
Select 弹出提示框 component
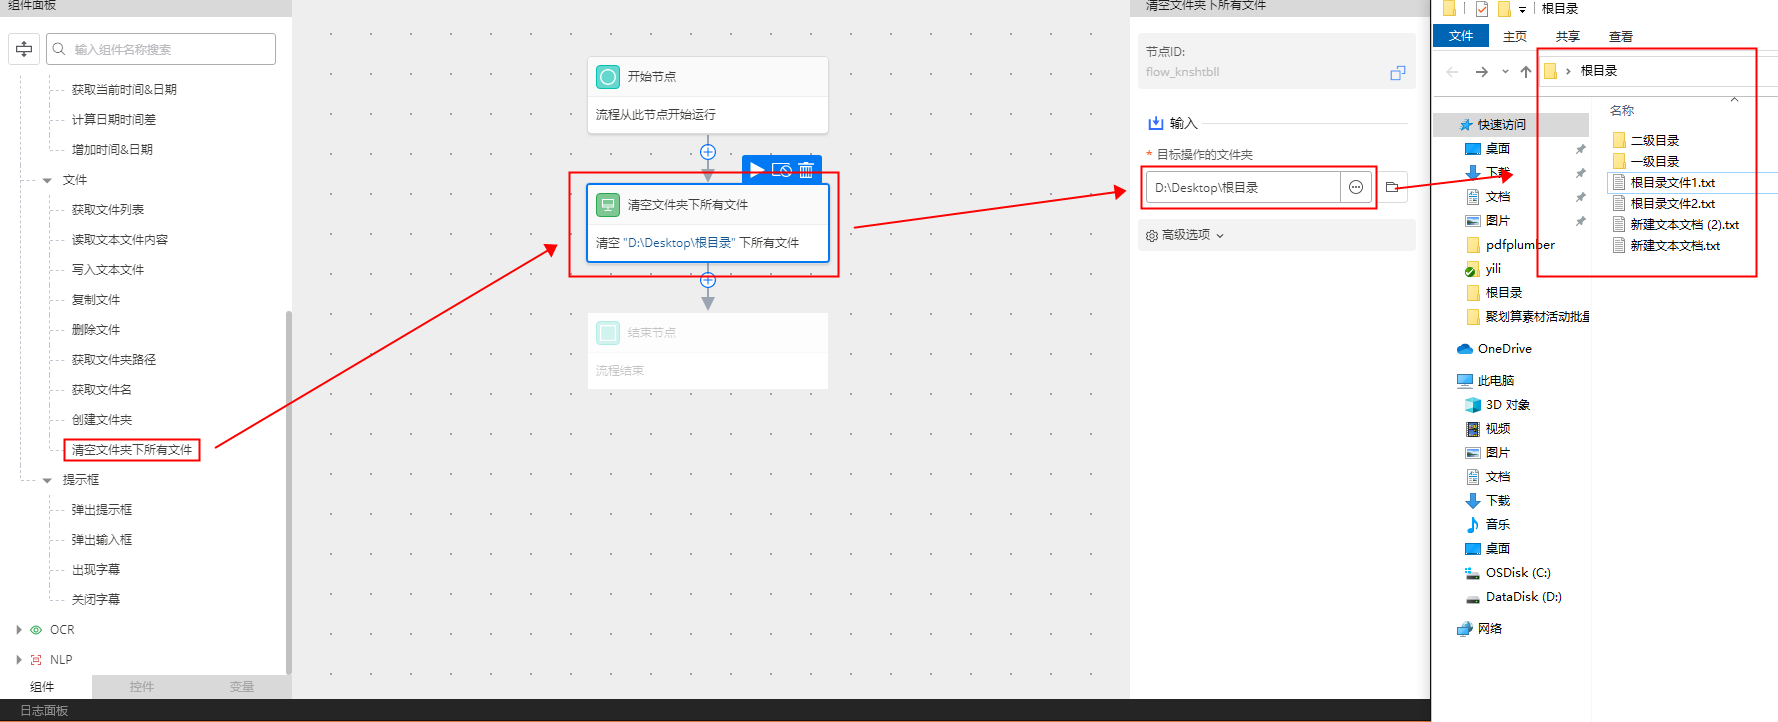click(102, 510)
